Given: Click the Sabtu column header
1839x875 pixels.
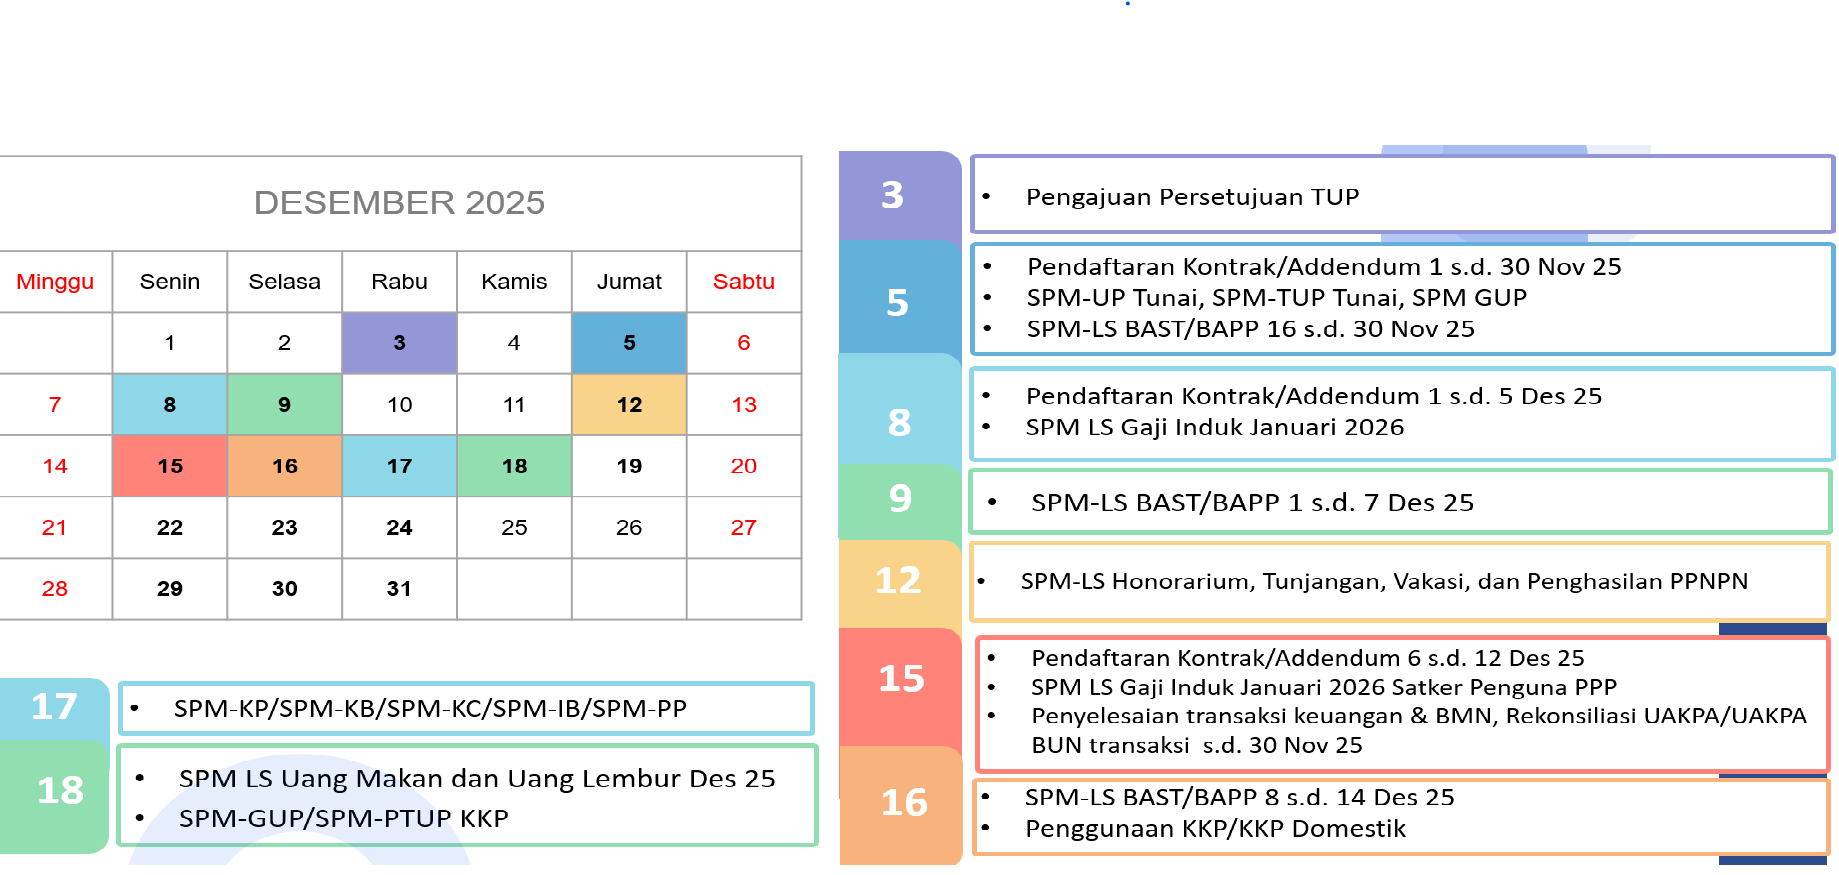Looking at the screenshot, I should pyautogui.click(x=743, y=282).
